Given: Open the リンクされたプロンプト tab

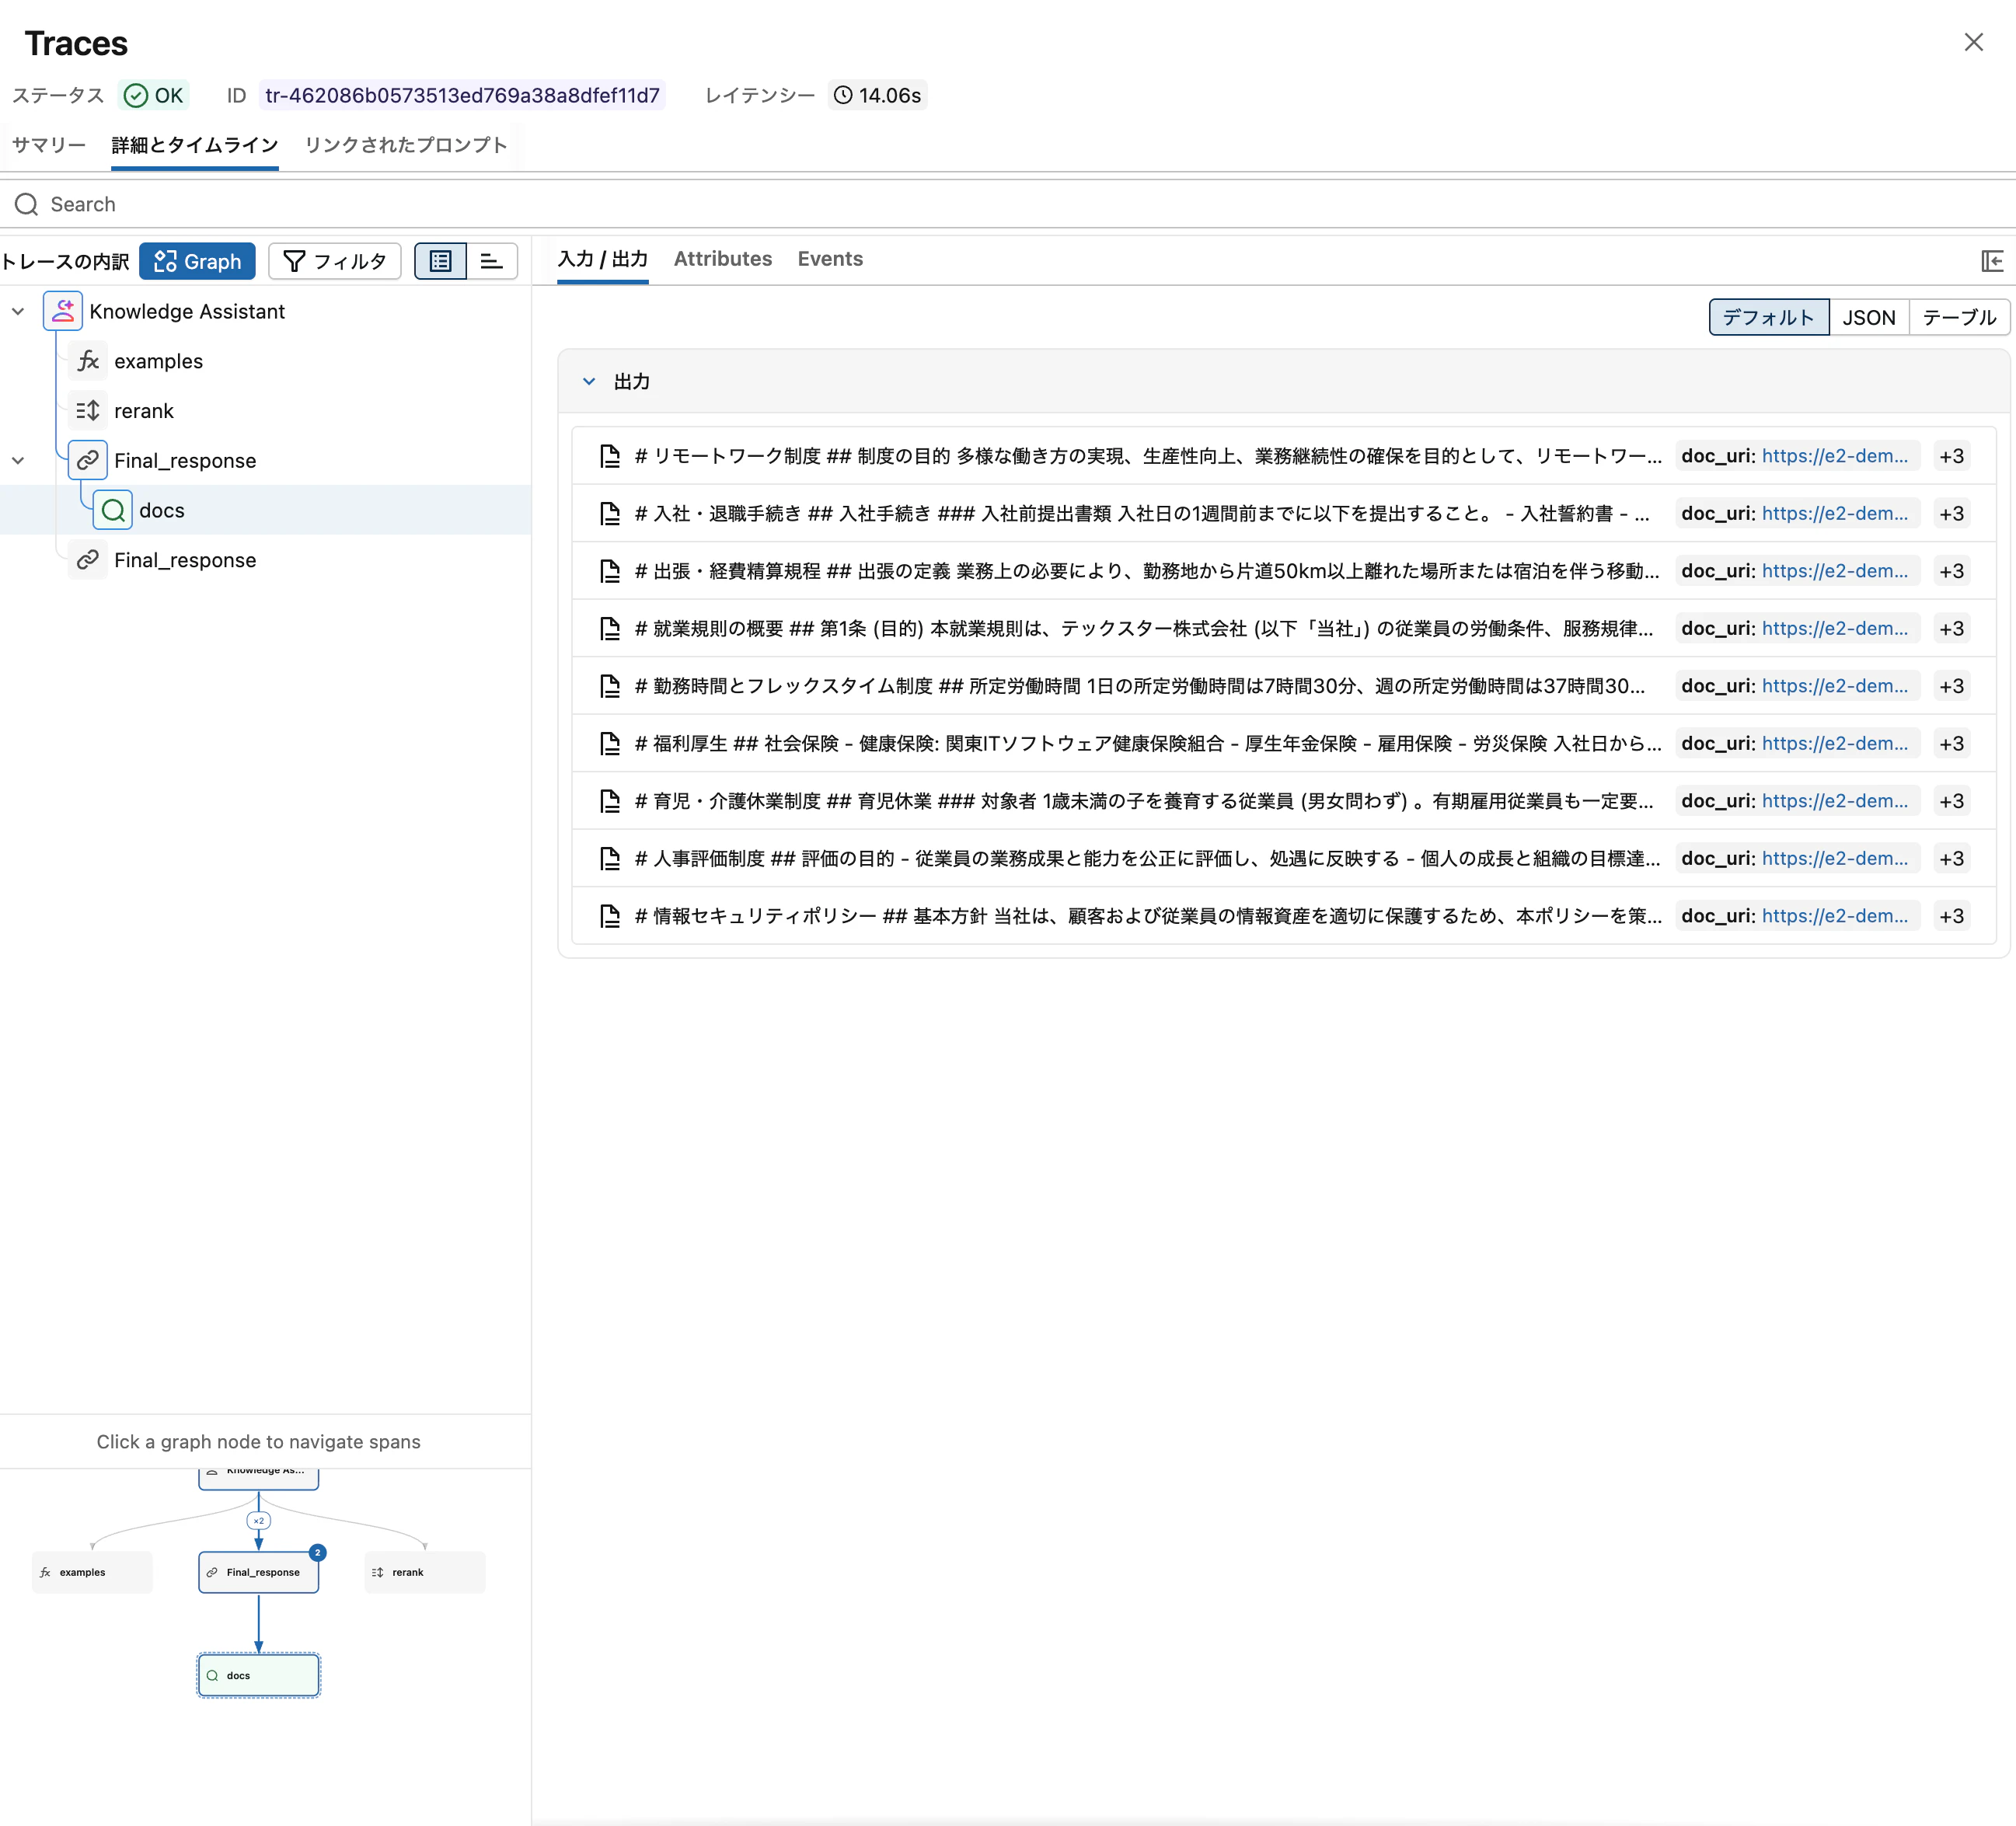Looking at the screenshot, I should 406,145.
